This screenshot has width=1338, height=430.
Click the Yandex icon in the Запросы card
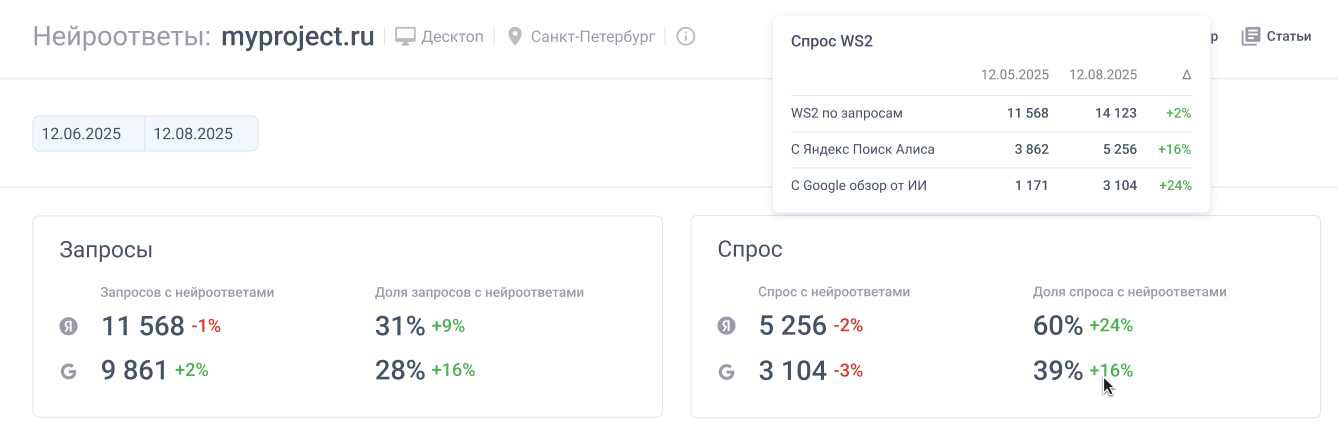(69, 326)
